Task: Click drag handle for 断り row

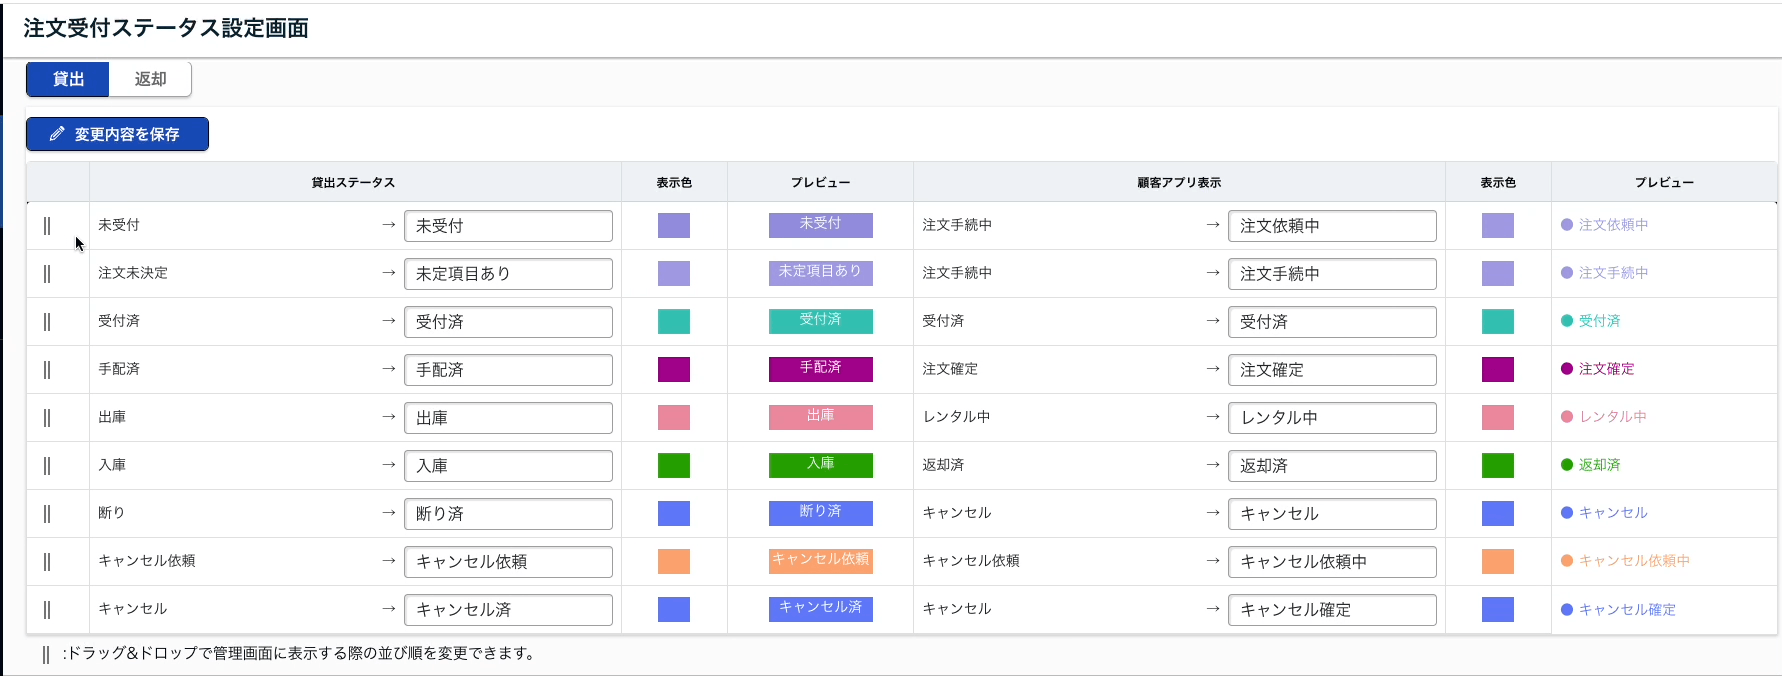Action: tap(47, 514)
